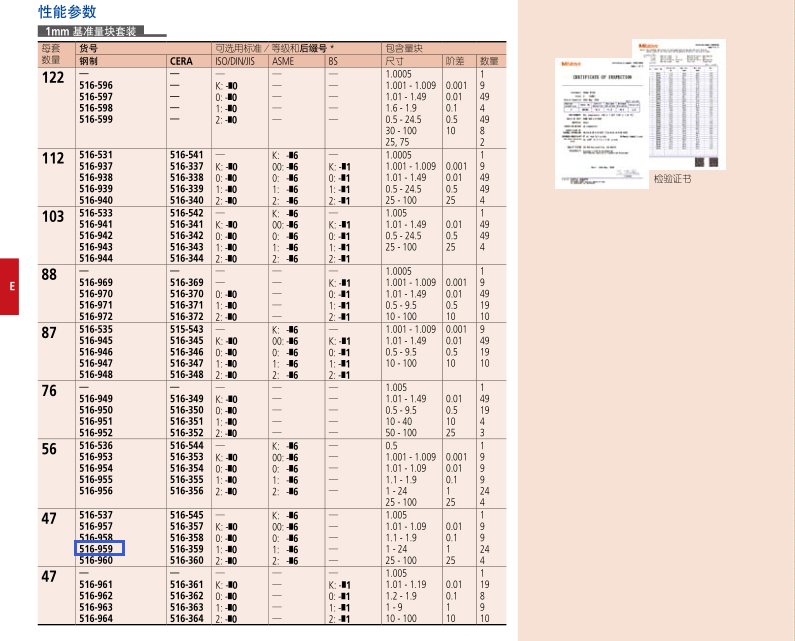Click part number 516-960

[96, 560]
